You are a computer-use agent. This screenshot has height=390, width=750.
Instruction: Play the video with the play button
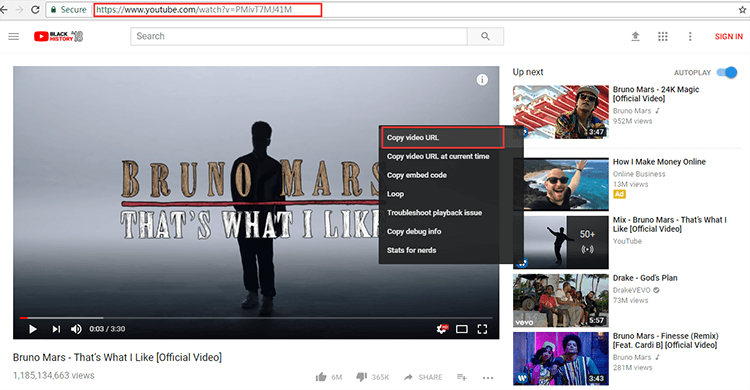pyautogui.click(x=33, y=329)
